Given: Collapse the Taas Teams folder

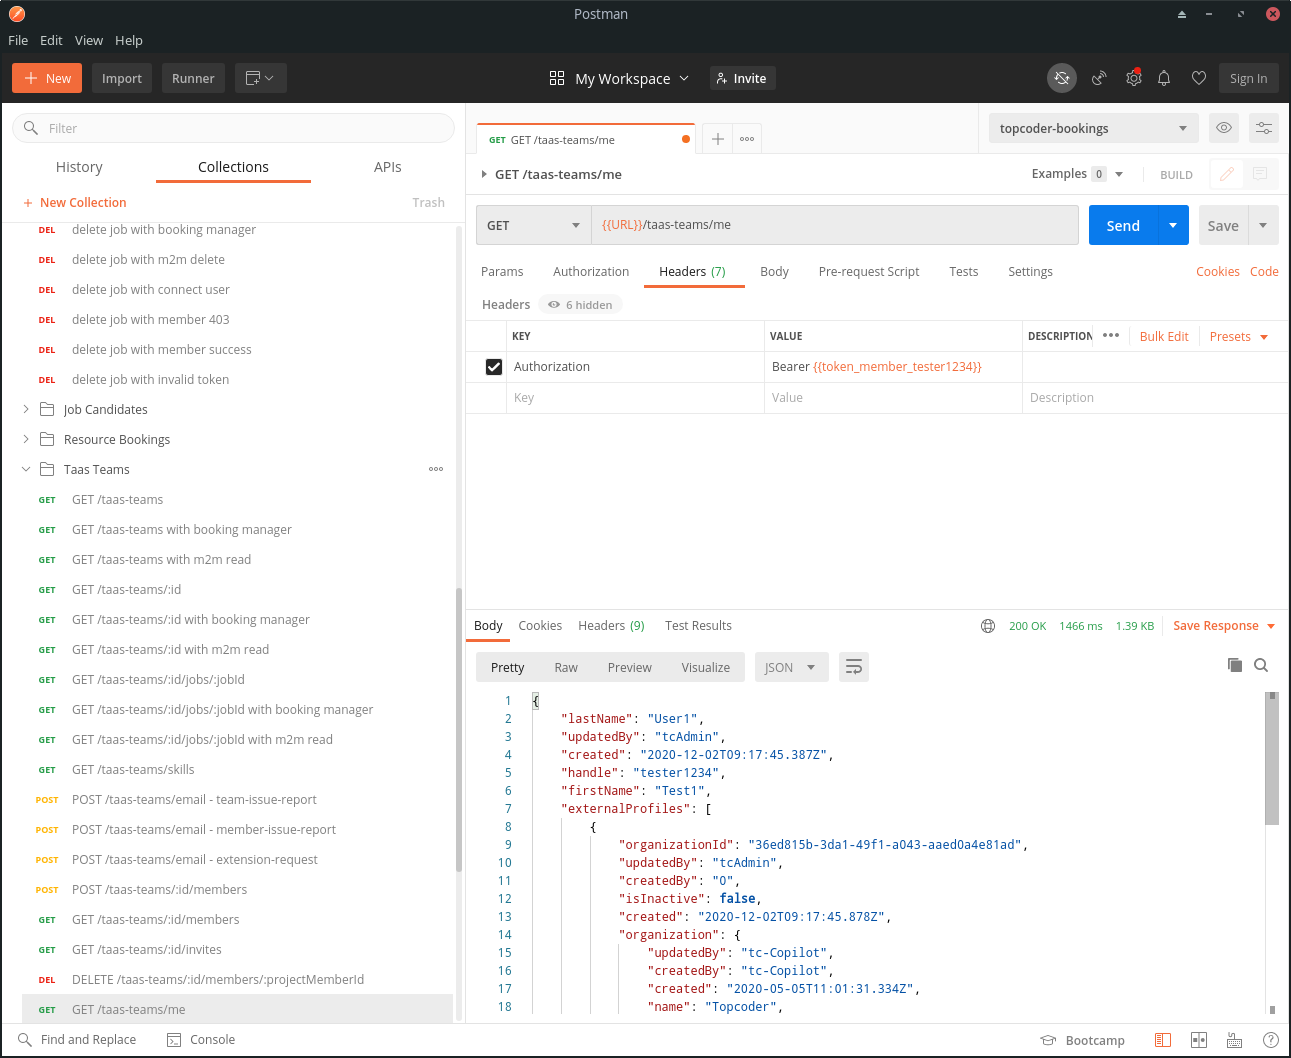Looking at the screenshot, I should (x=26, y=469).
